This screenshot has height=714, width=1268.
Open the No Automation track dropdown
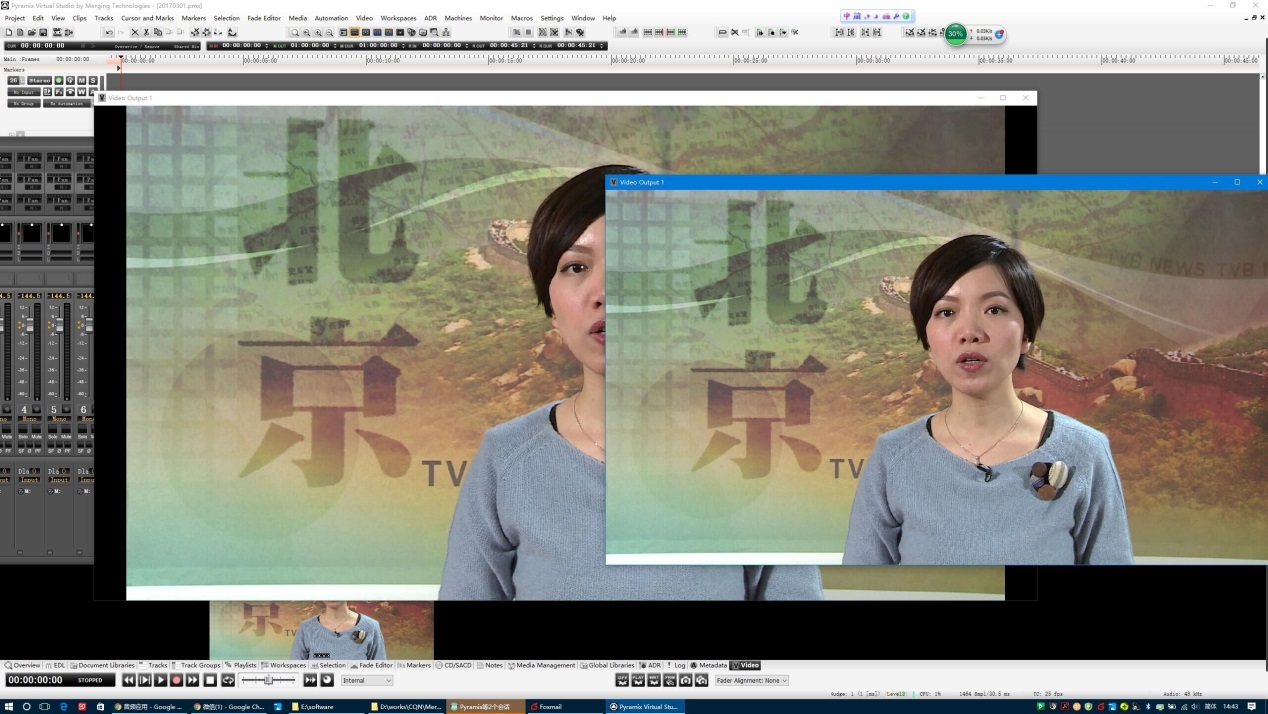(66, 103)
